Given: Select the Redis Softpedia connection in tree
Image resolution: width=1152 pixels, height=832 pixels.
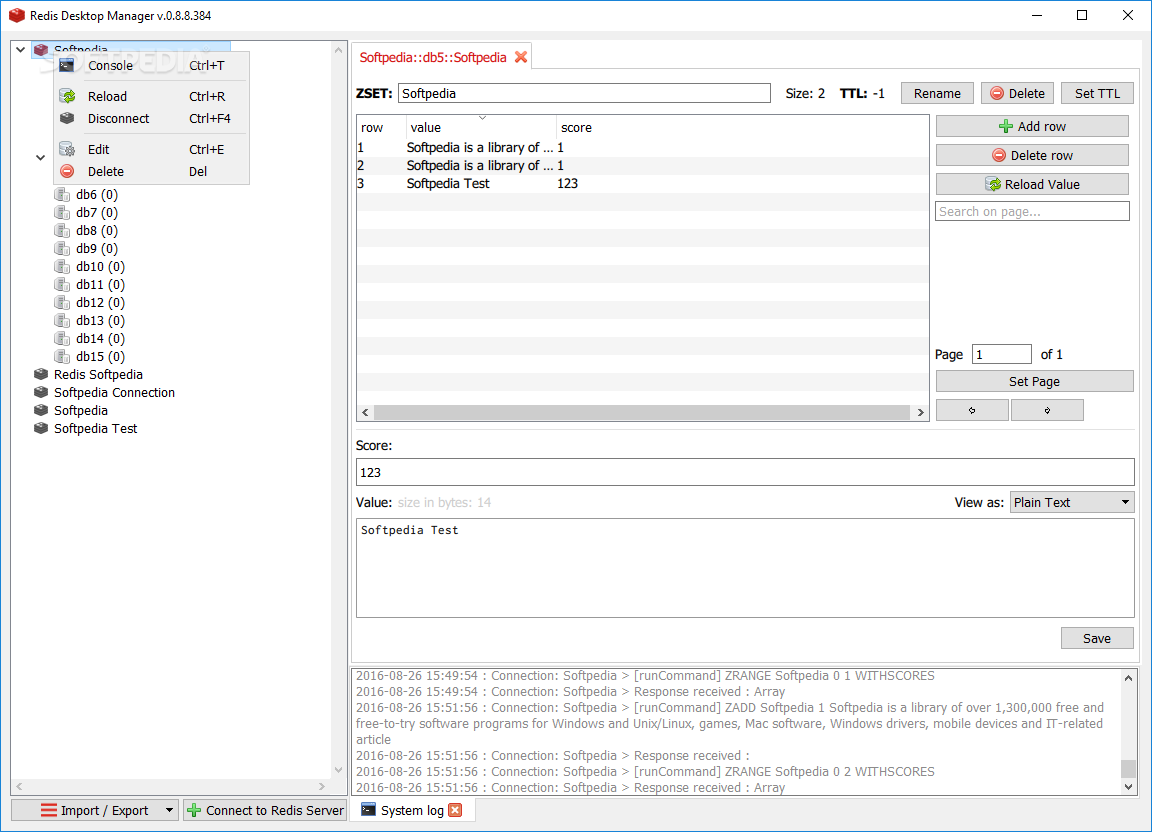Looking at the screenshot, I should 98,374.
